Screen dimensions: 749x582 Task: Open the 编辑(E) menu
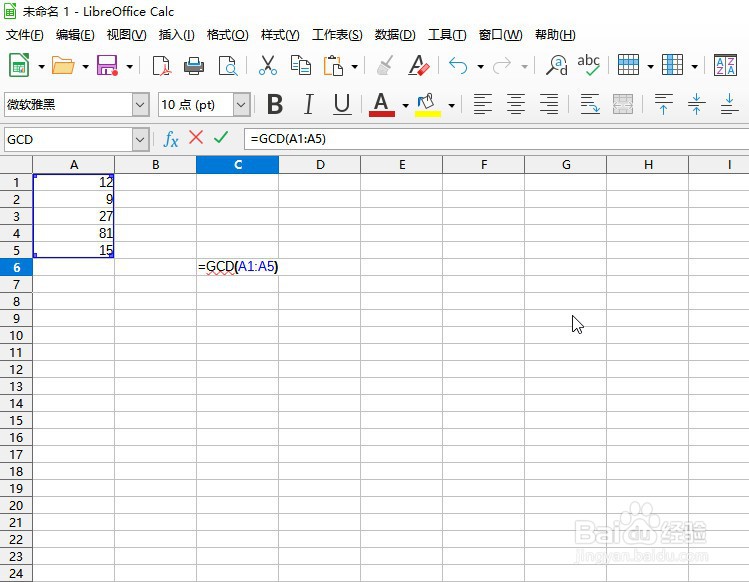[75, 35]
